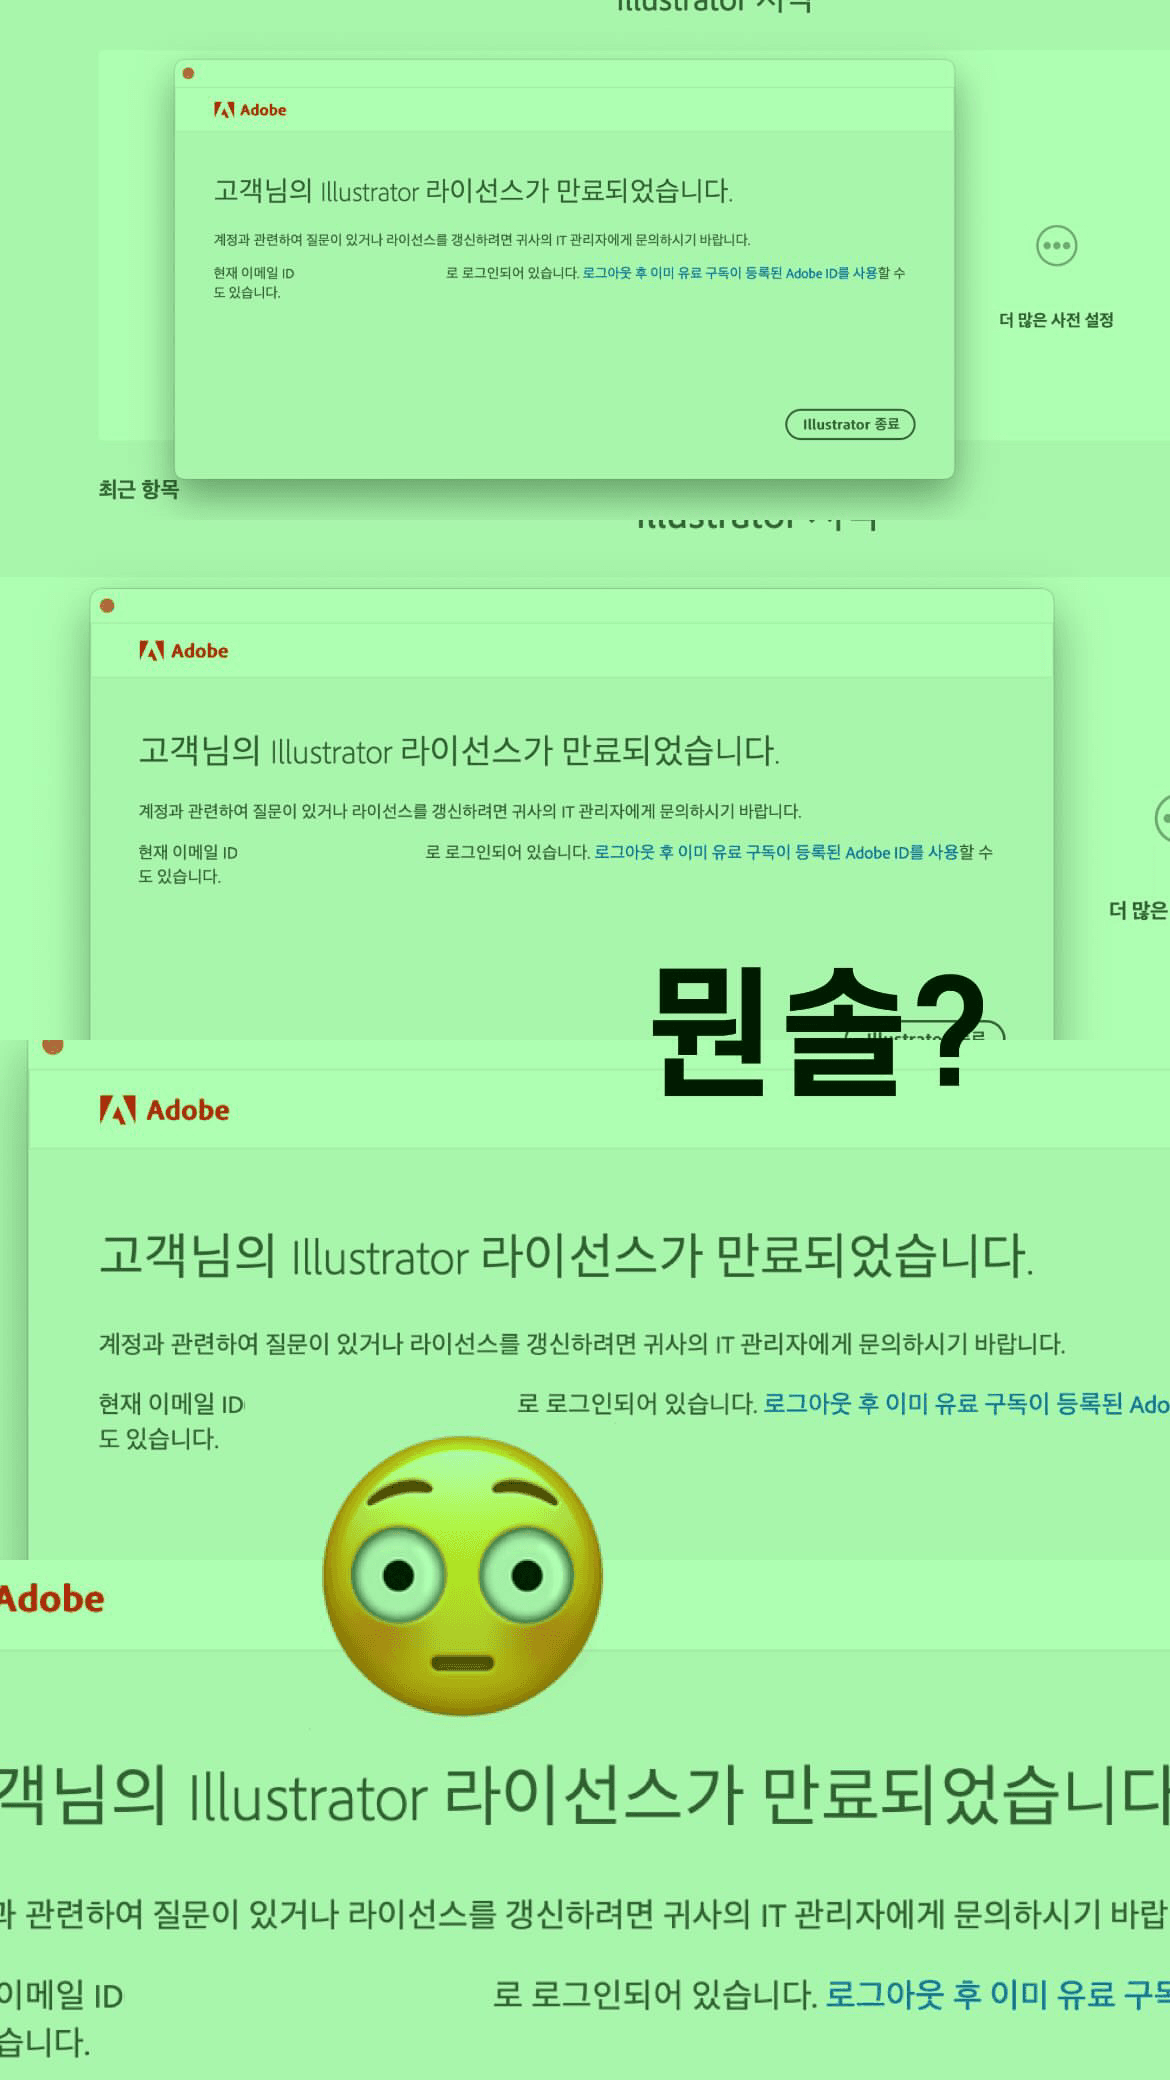The width and height of the screenshot is (1170, 2080).
Task: Click the expired license heading in third dialog copy
Action: click(x=566, y=1256)
